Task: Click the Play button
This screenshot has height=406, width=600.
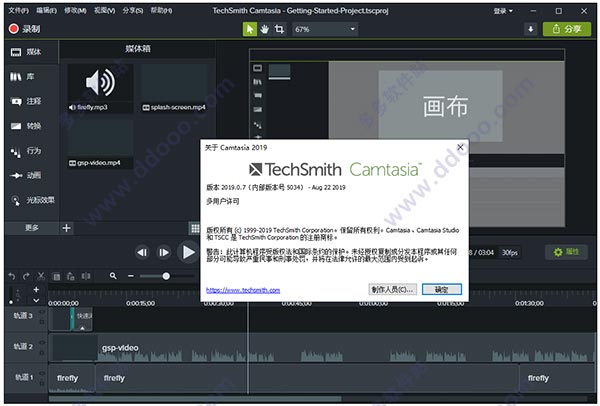Action: tap(188, 253)
